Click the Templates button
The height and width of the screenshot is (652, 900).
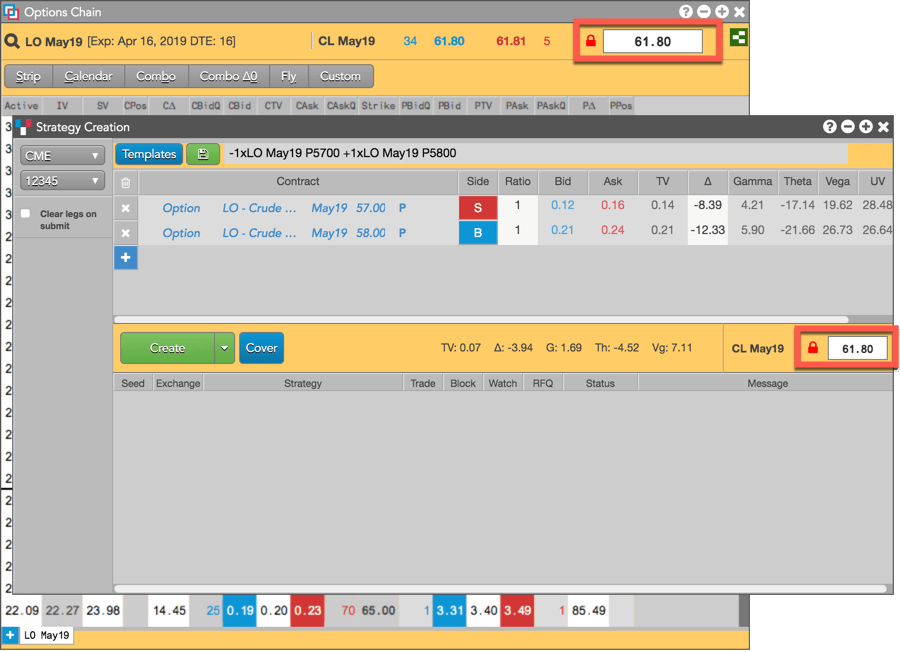[149, 154]
